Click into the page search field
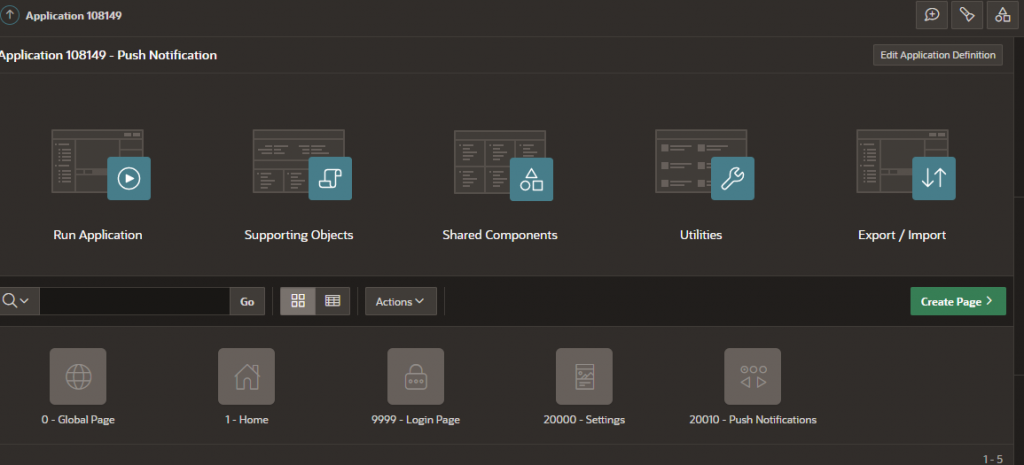The width and height of the screenshot is (1024, 465). point(135,301)
